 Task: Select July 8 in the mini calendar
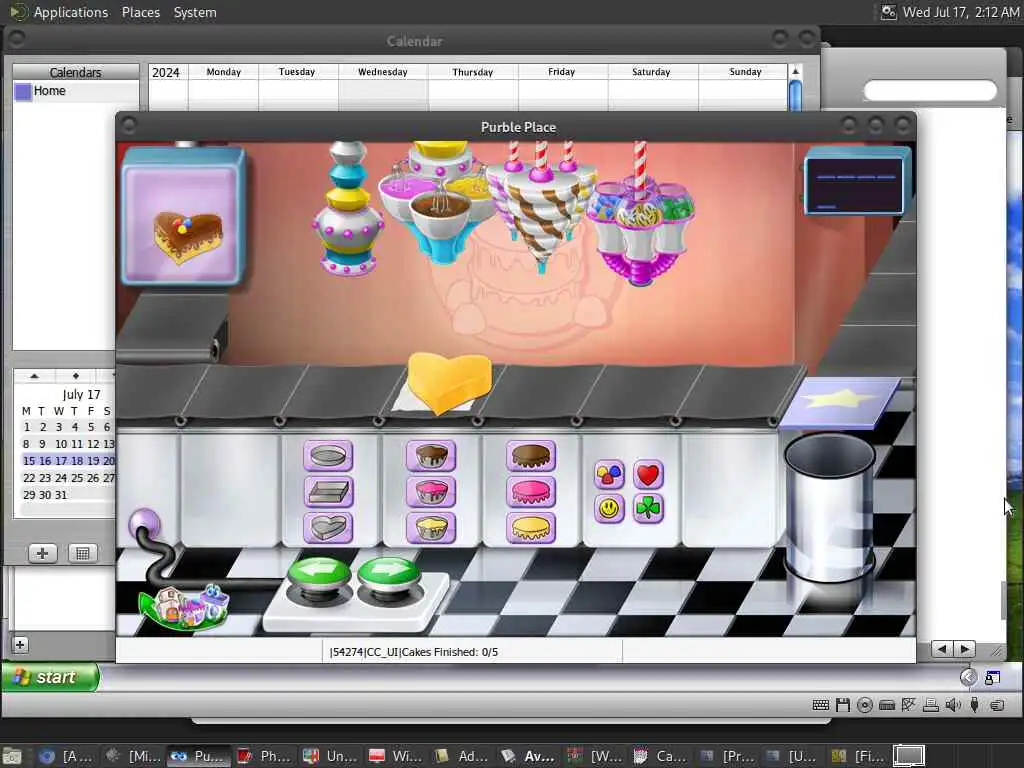(26, 444)
